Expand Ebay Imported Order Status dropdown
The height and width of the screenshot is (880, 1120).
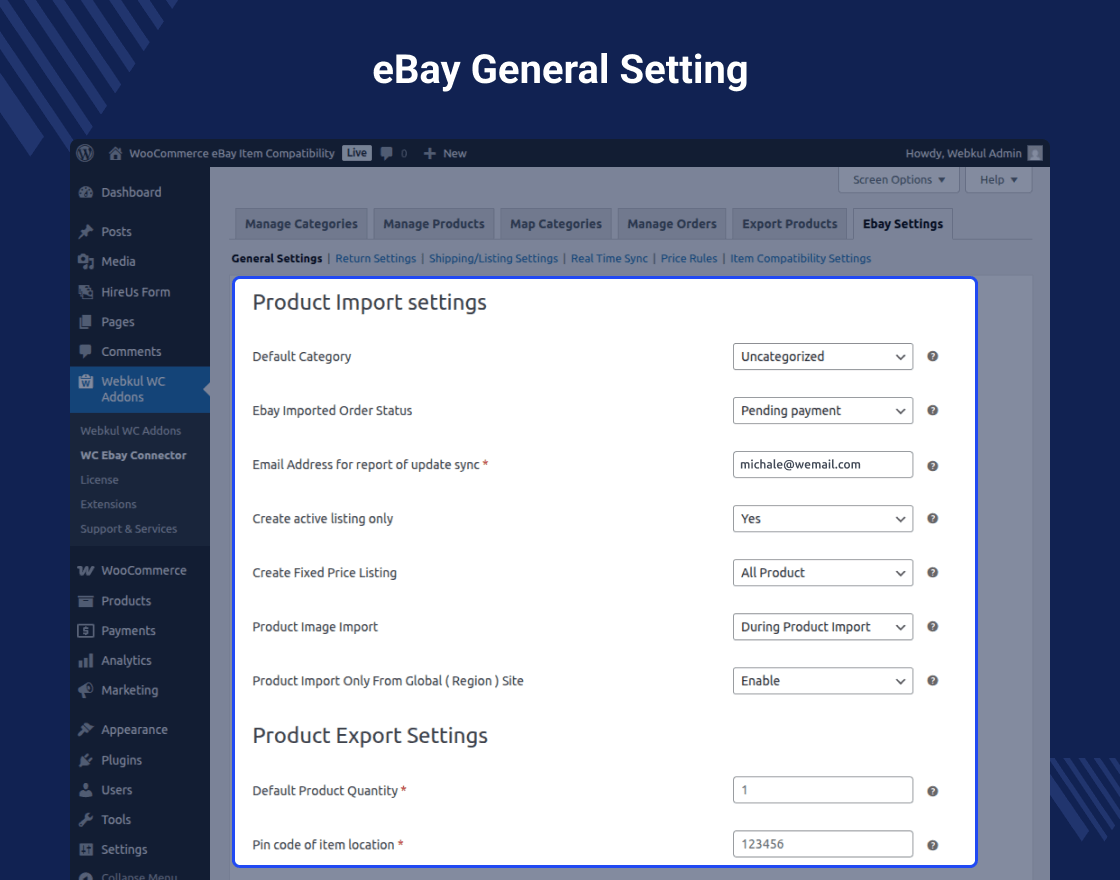(822, 411)
